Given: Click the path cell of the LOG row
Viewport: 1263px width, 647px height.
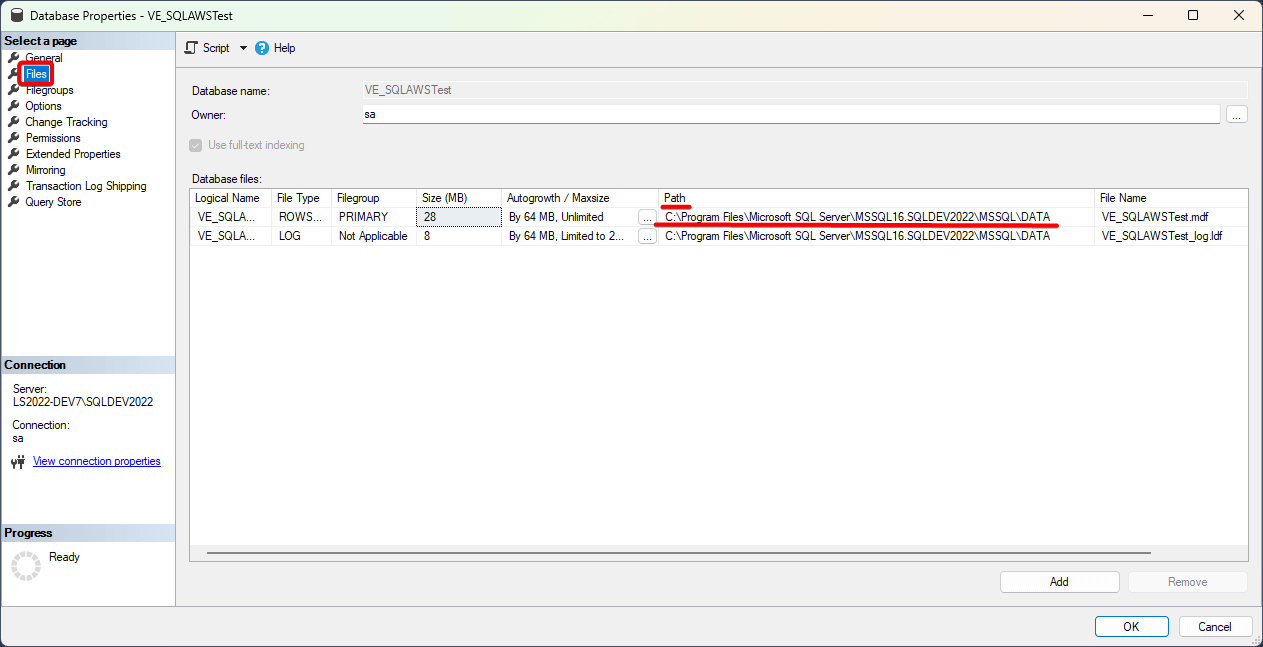Looking at the screenshot, I should click(877, 236).
